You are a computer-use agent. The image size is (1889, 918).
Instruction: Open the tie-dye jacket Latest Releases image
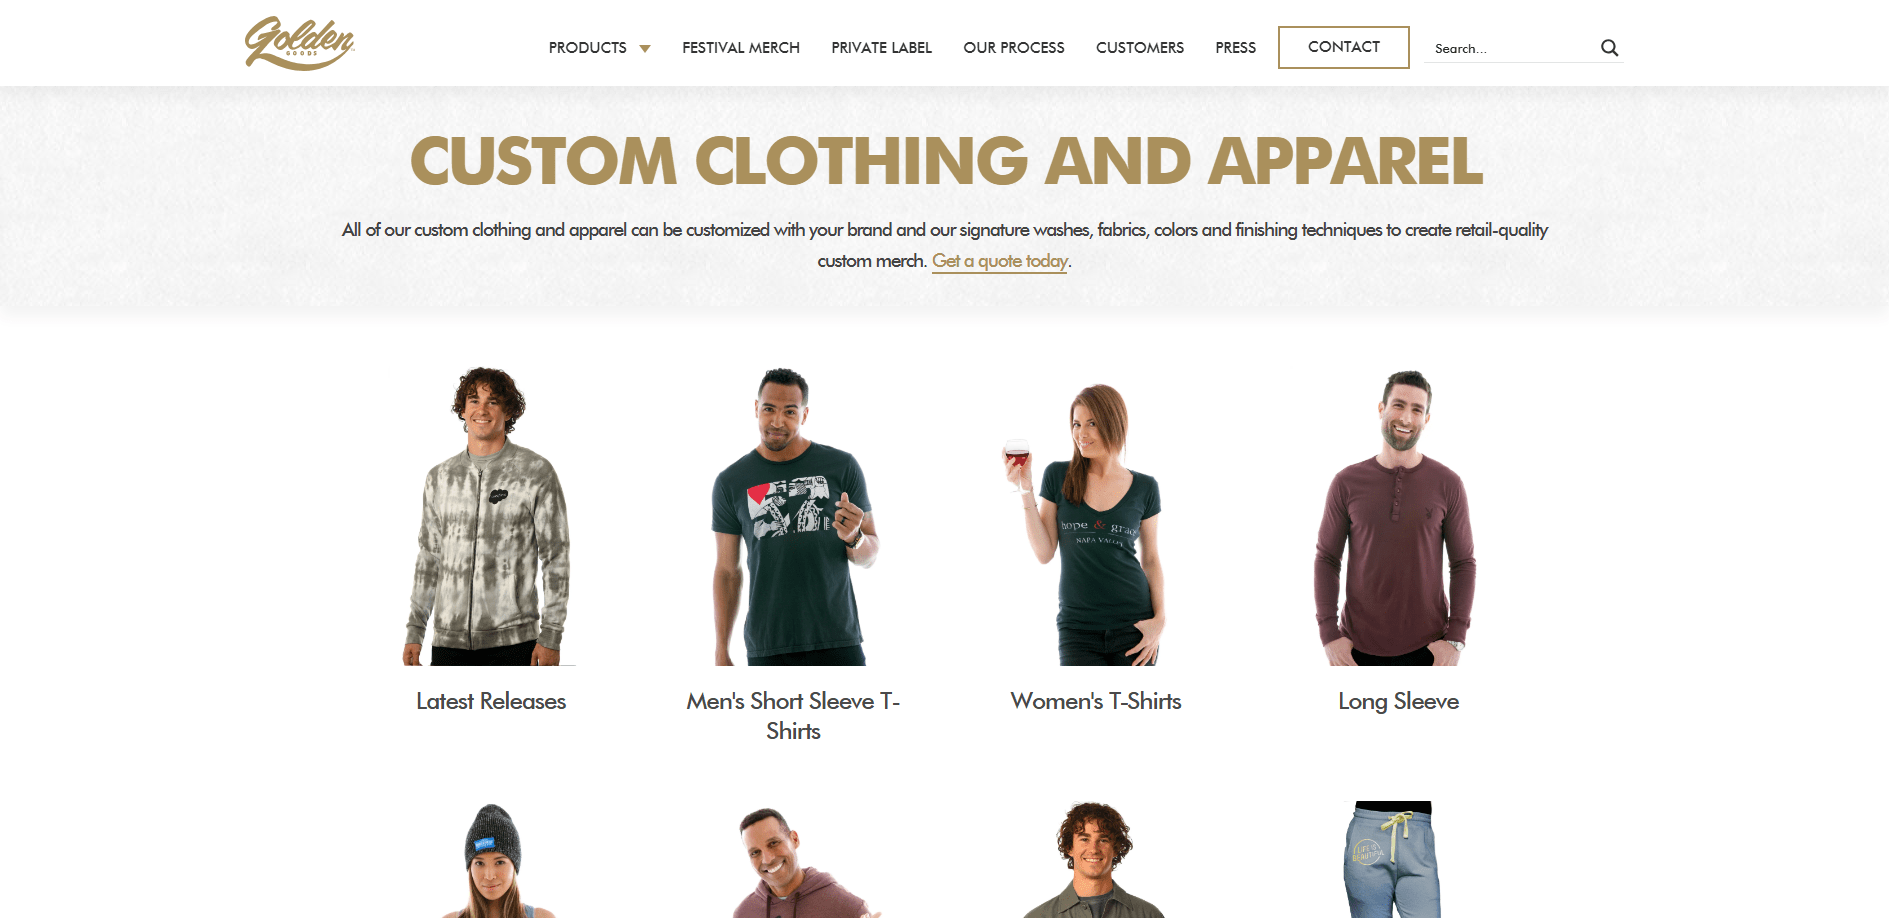click(x=489, y=516)
